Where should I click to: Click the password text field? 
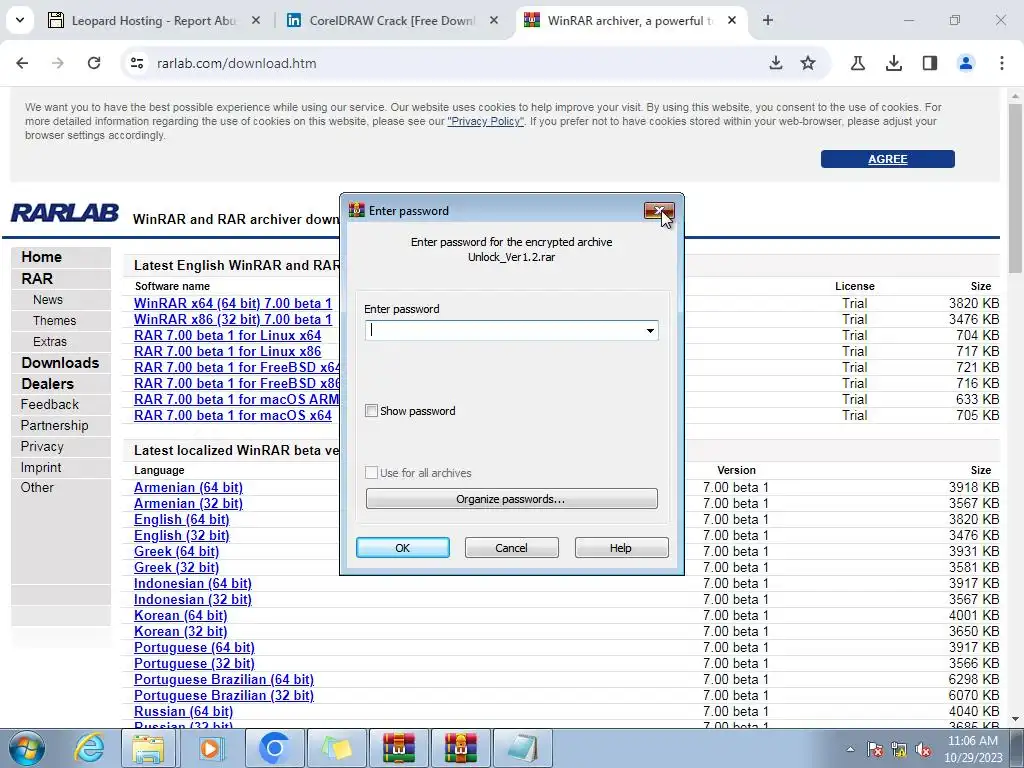tap(504, 330)
